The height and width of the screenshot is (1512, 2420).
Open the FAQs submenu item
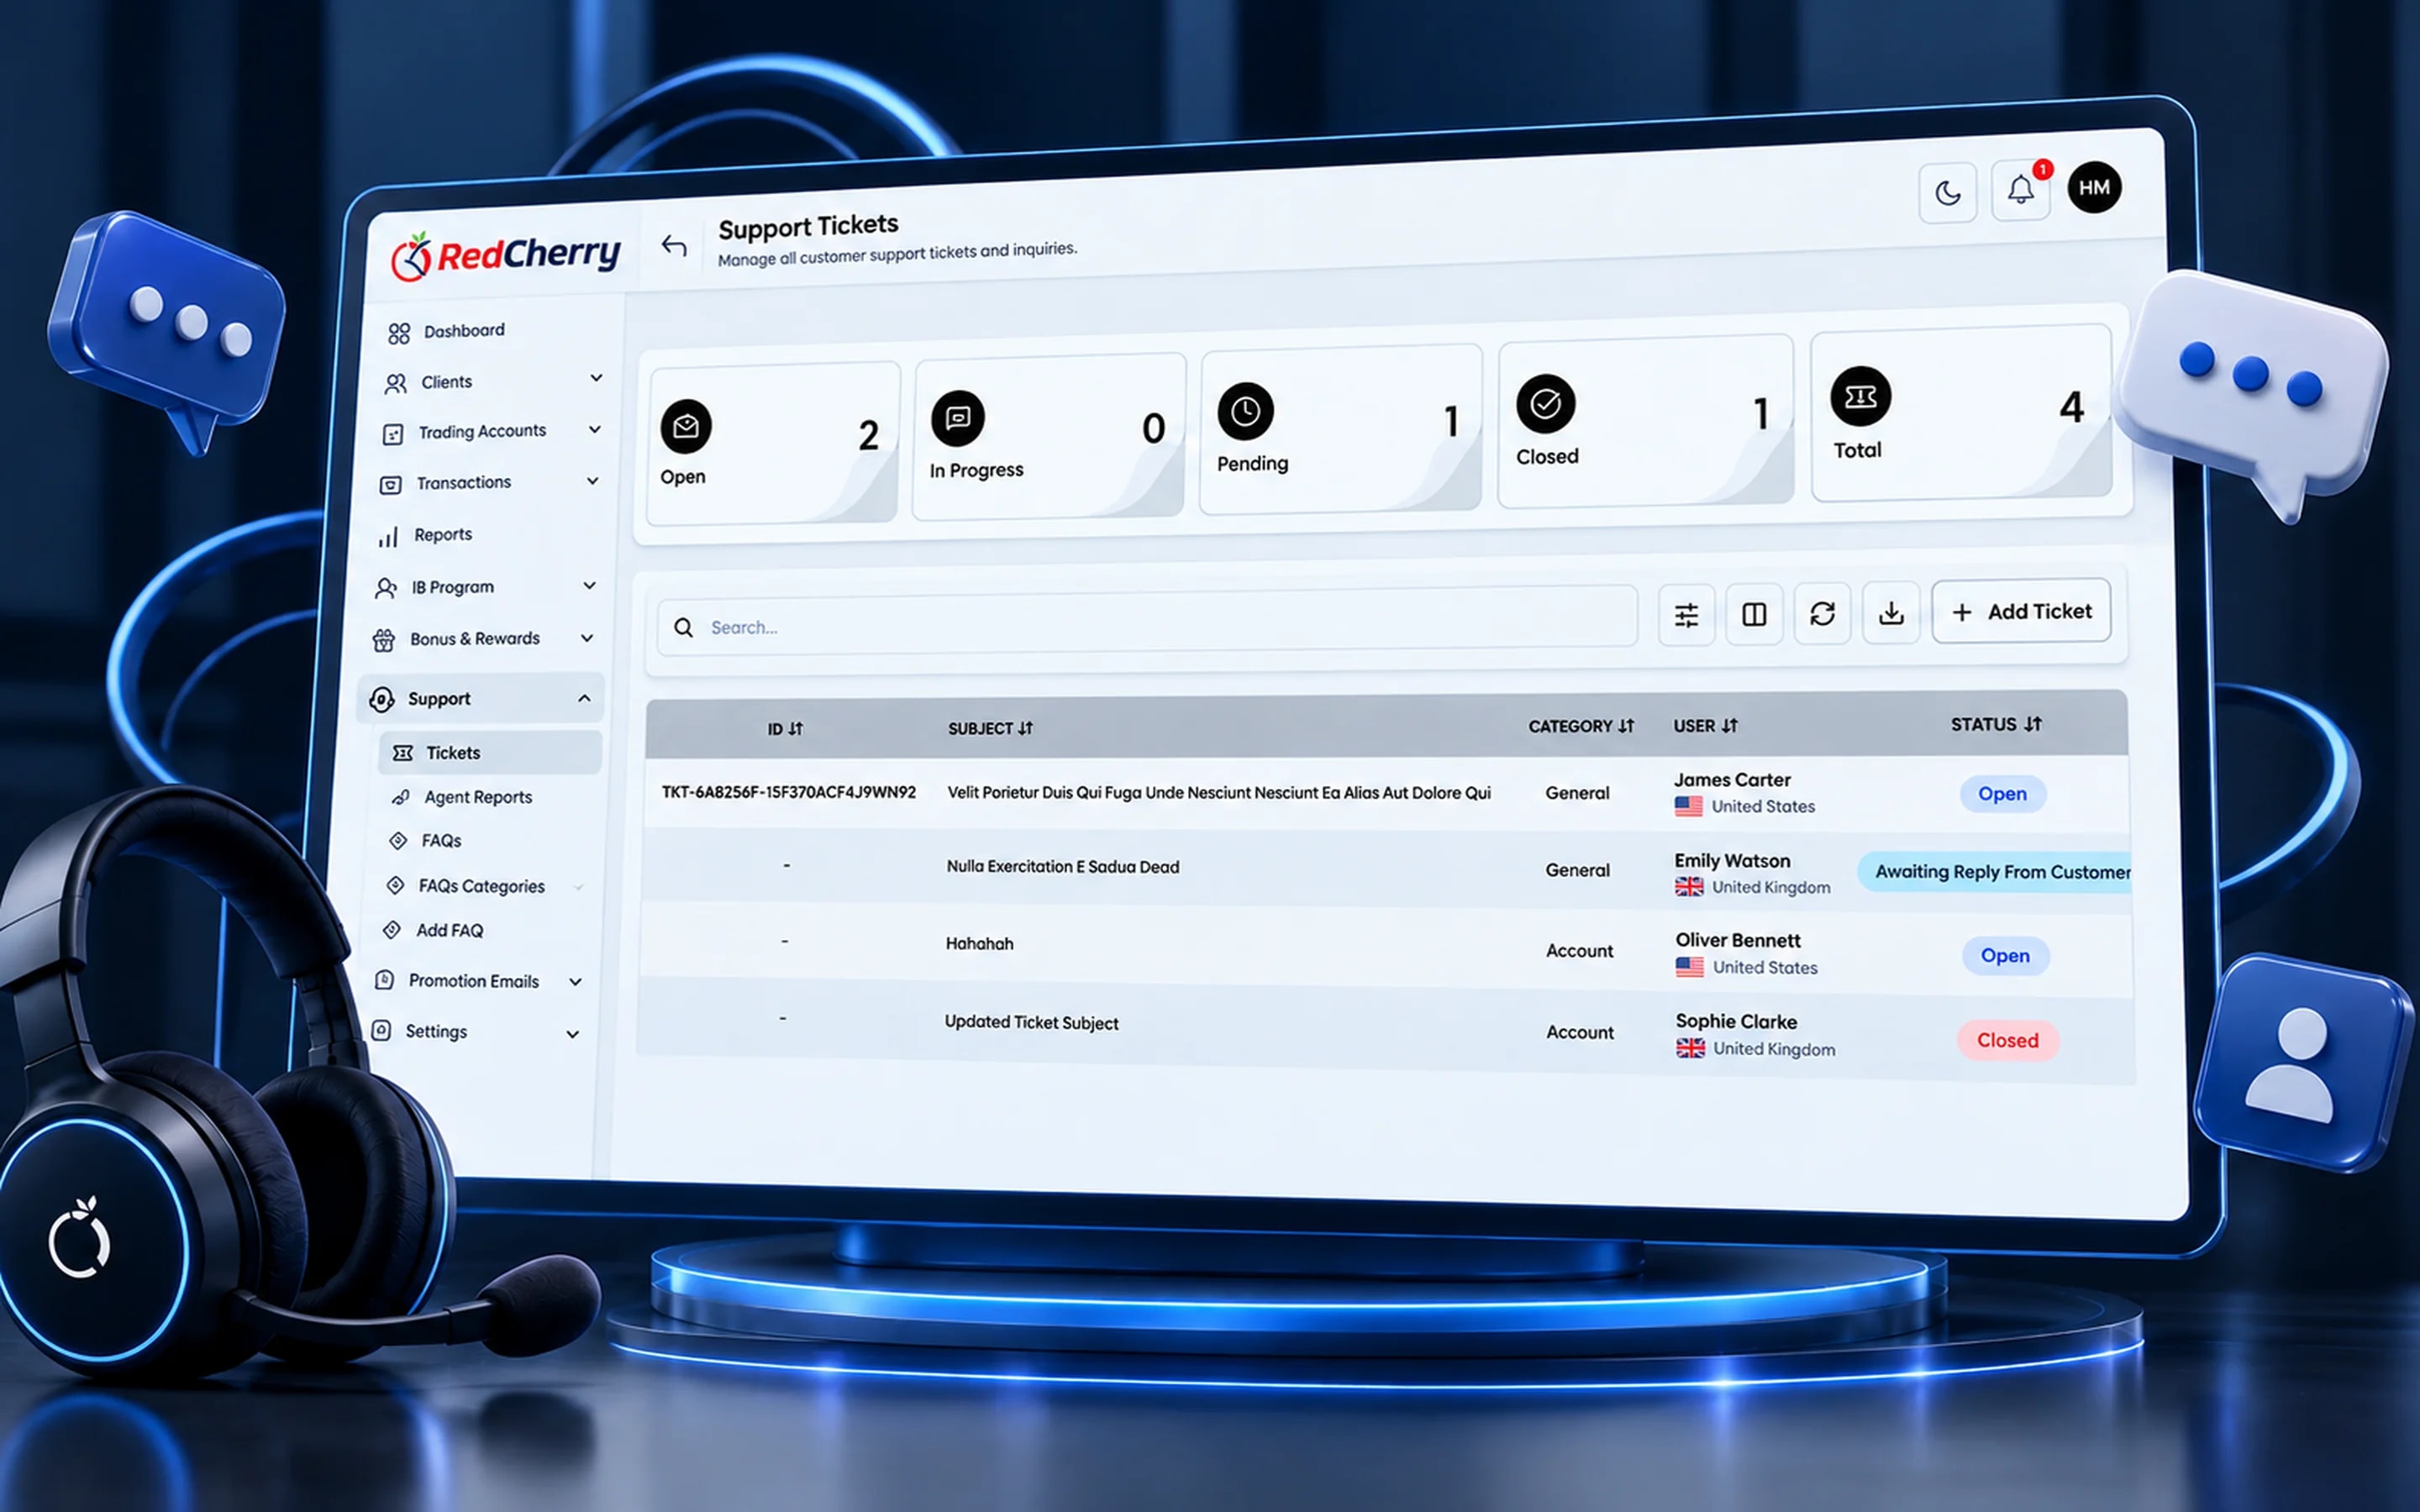(425, 841)
